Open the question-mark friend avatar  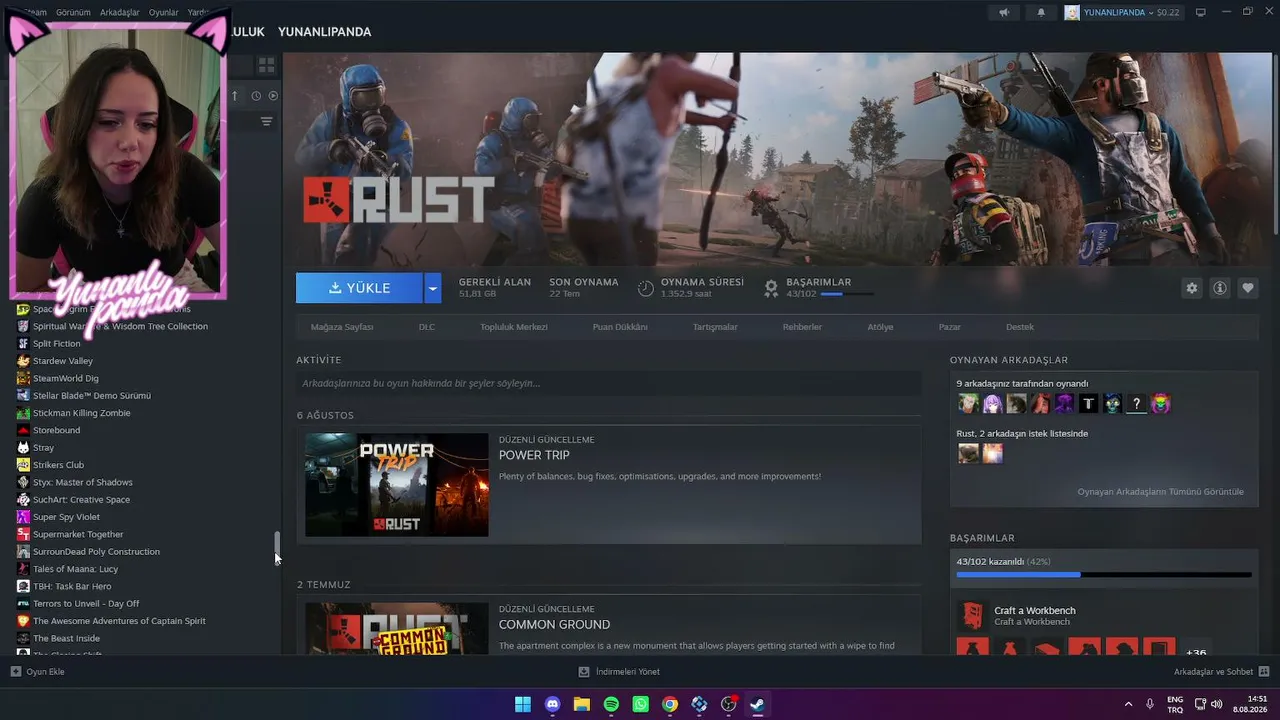point(1136,404)
